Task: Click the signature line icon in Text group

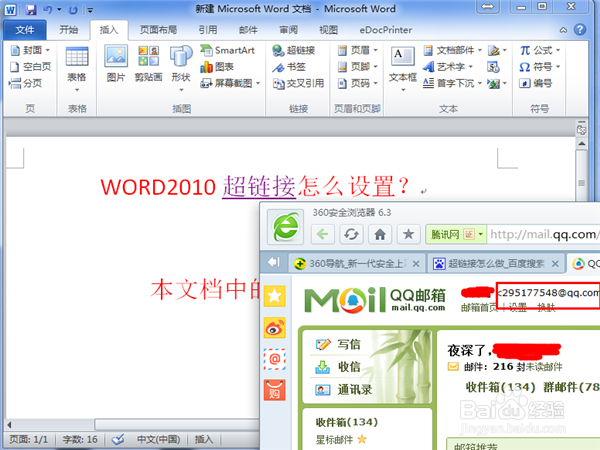Action: pyautogui.click(x=494, y=50)
